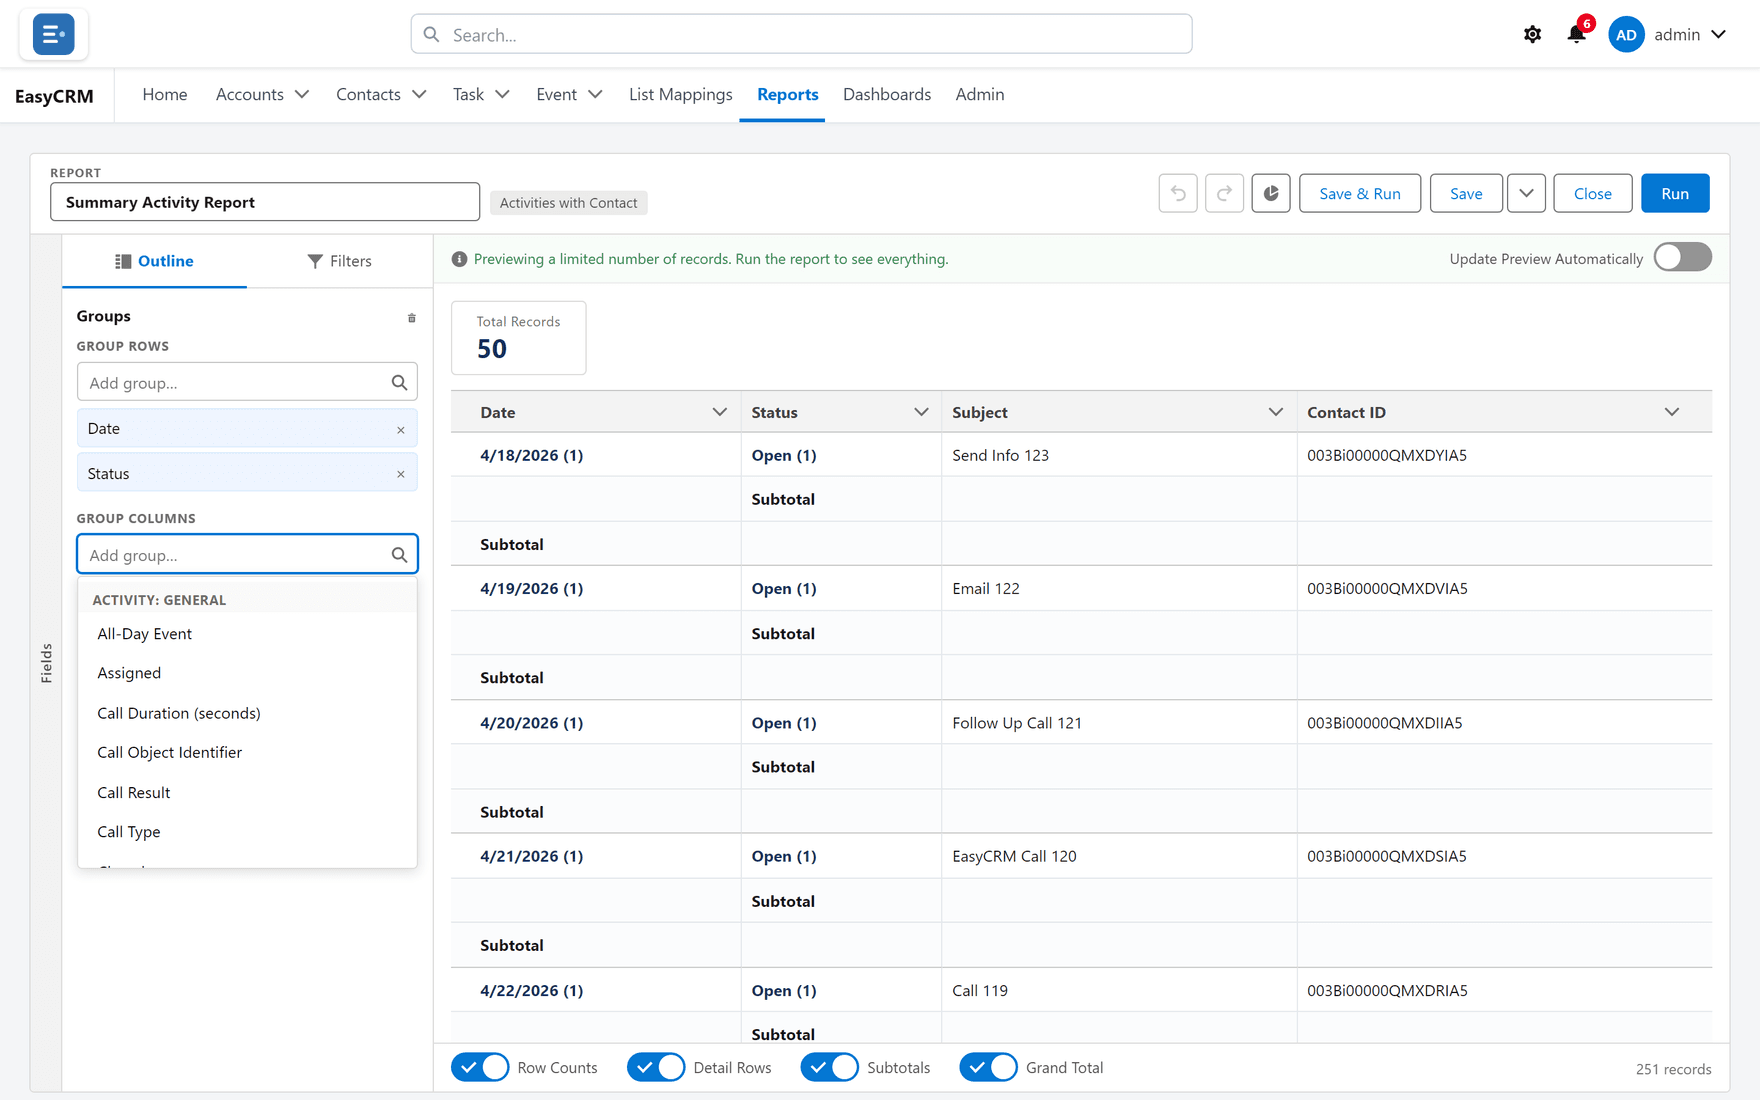Expand the vertical Fields panel
The width and height of the screenshot is (1760, 1100).
(46, 663)
